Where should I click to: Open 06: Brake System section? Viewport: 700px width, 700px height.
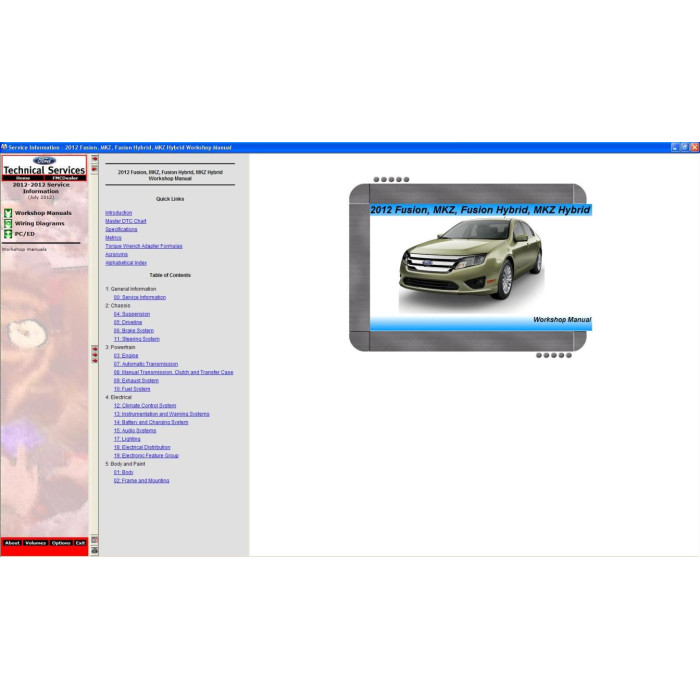click(133, 331)
